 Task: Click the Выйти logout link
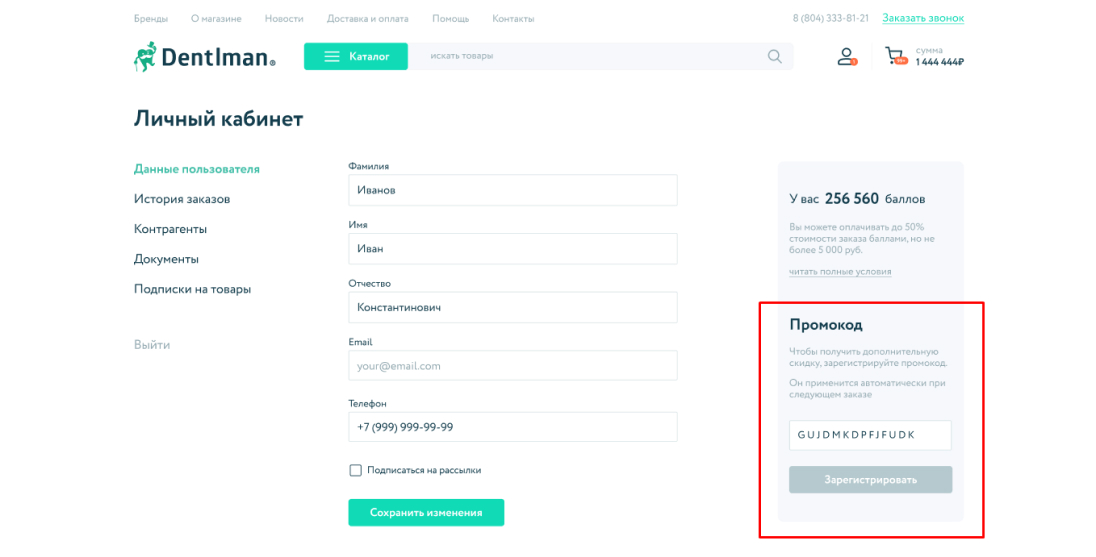(152, 345)
